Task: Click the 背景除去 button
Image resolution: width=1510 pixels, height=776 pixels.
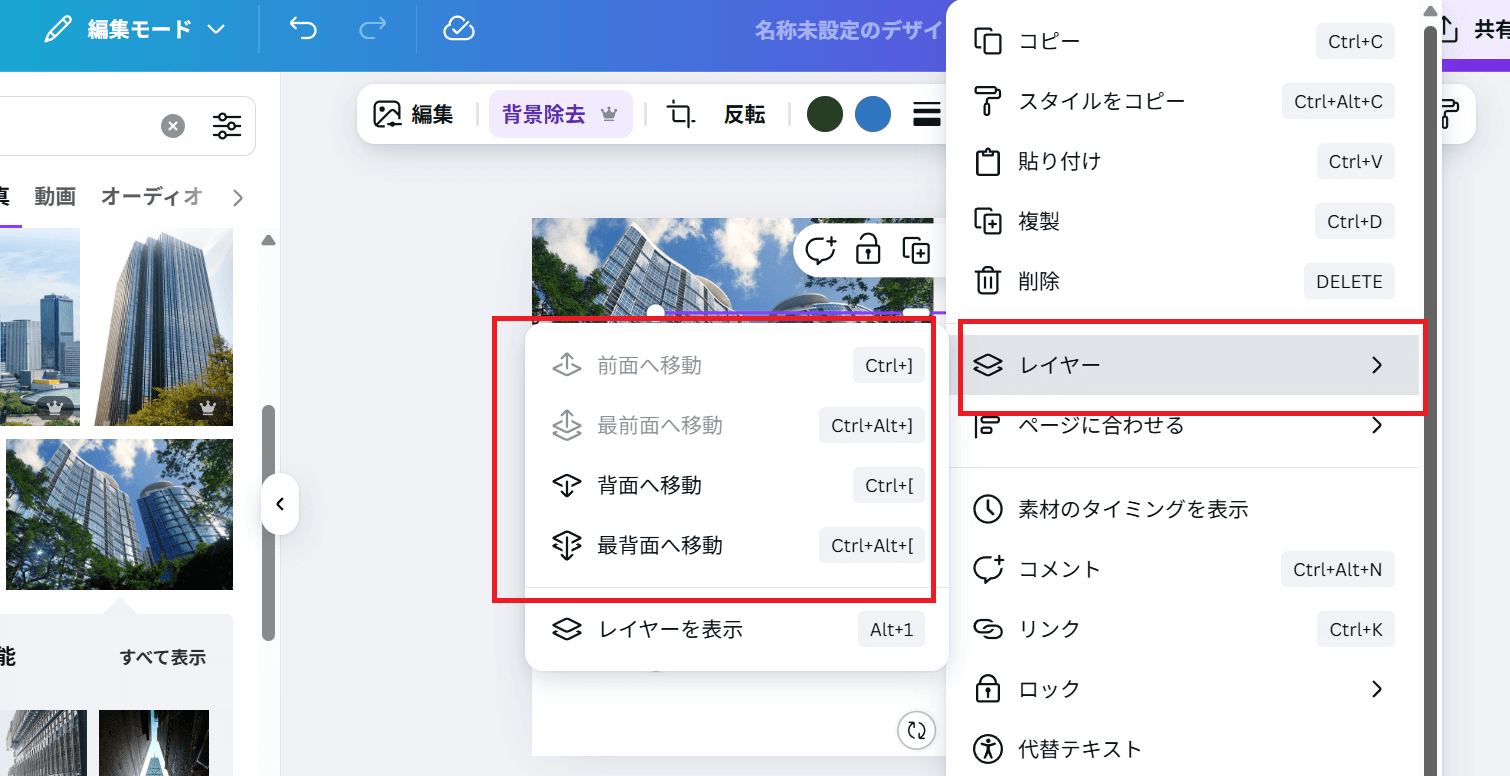Action: click(x=560, y=115)
